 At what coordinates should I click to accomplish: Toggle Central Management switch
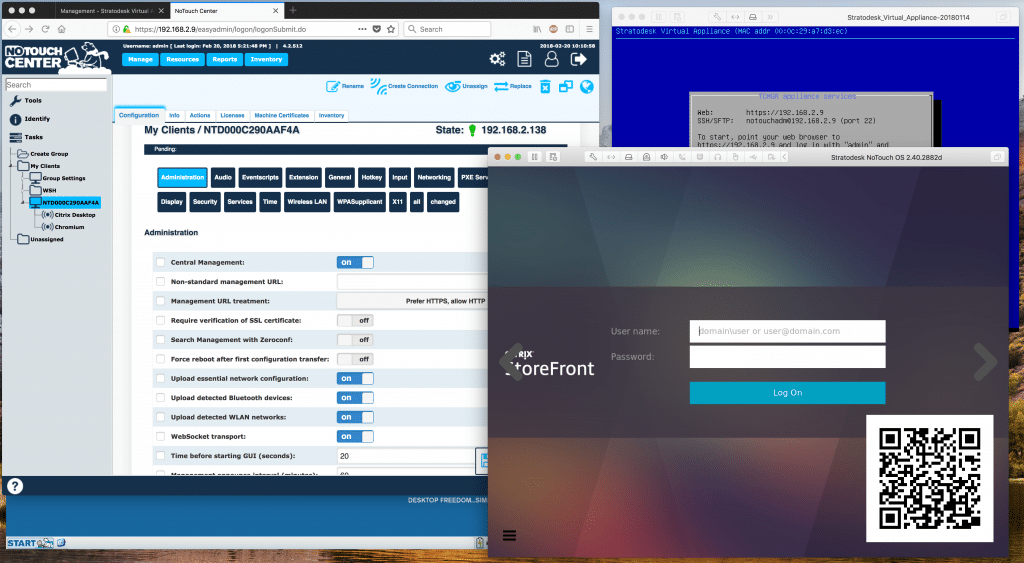[x=355, y=263]
